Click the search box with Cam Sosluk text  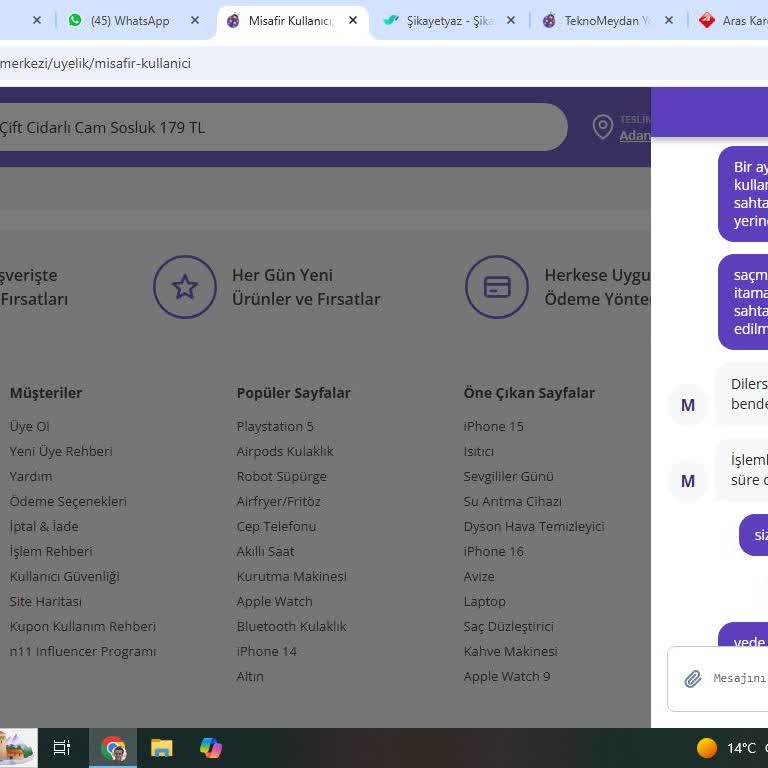pyautogui.click(x=283, y=127)
